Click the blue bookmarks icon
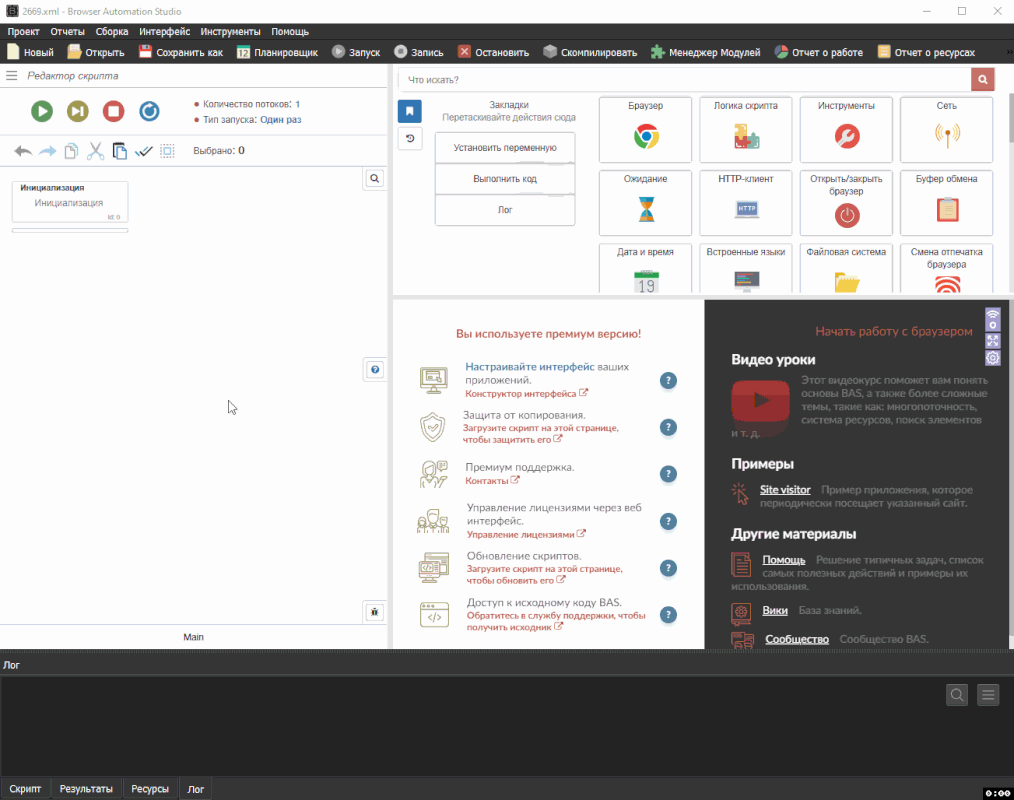The width and height of the screenshot is (1014, 800). point(409,111)
